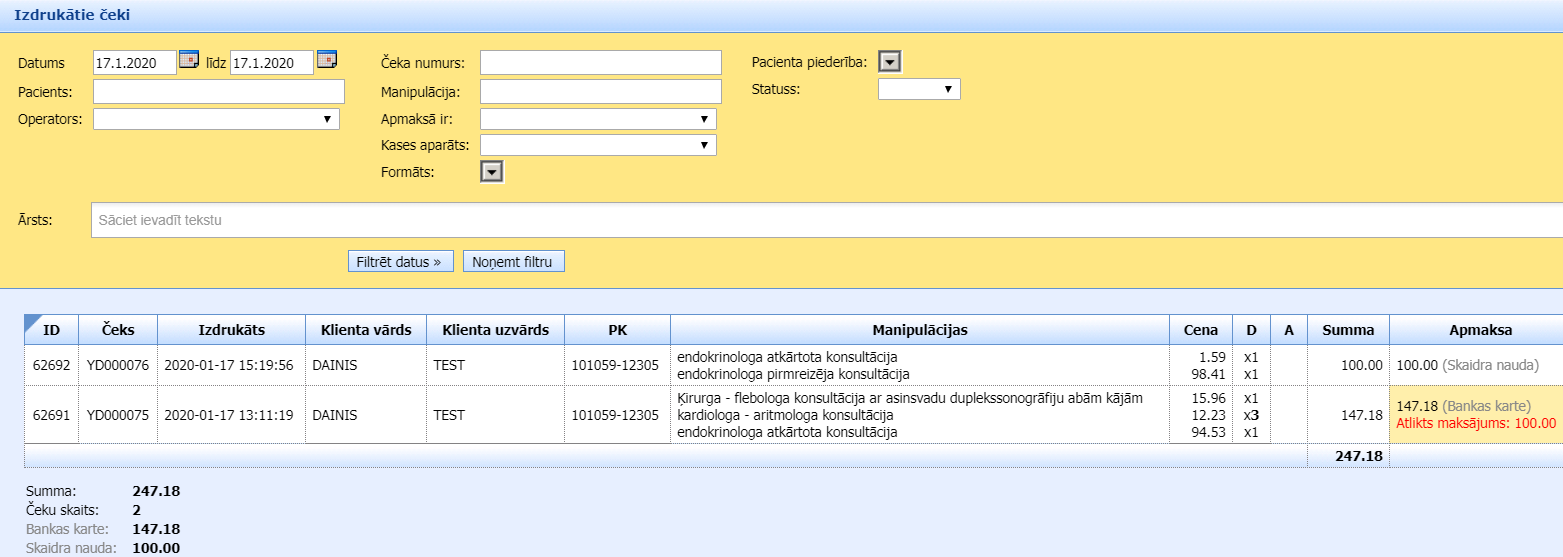
Task: Open the Kases aparāts dropdown
Action: click(598, 146)
